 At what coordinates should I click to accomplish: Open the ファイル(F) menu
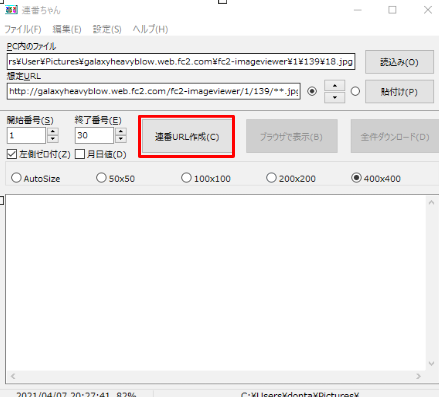(x=23, y=29)
